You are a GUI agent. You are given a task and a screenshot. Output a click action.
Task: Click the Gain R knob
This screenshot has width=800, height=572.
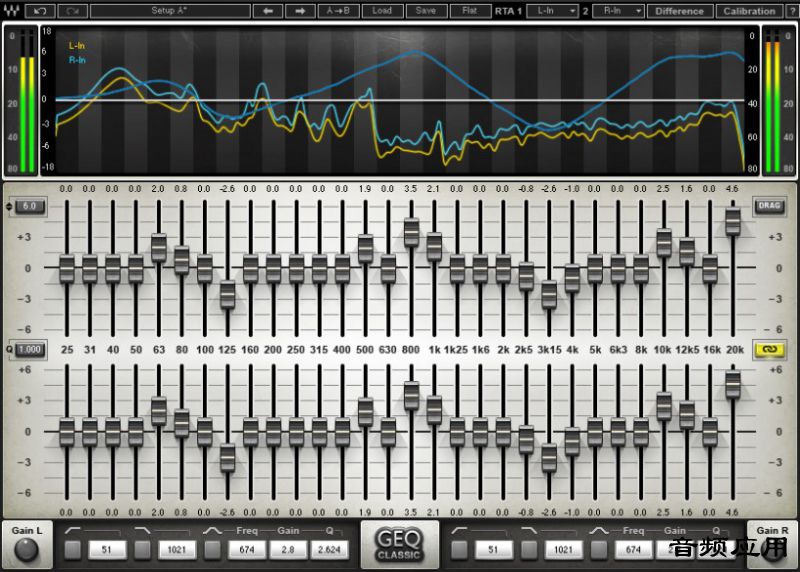tap(772, 550)
